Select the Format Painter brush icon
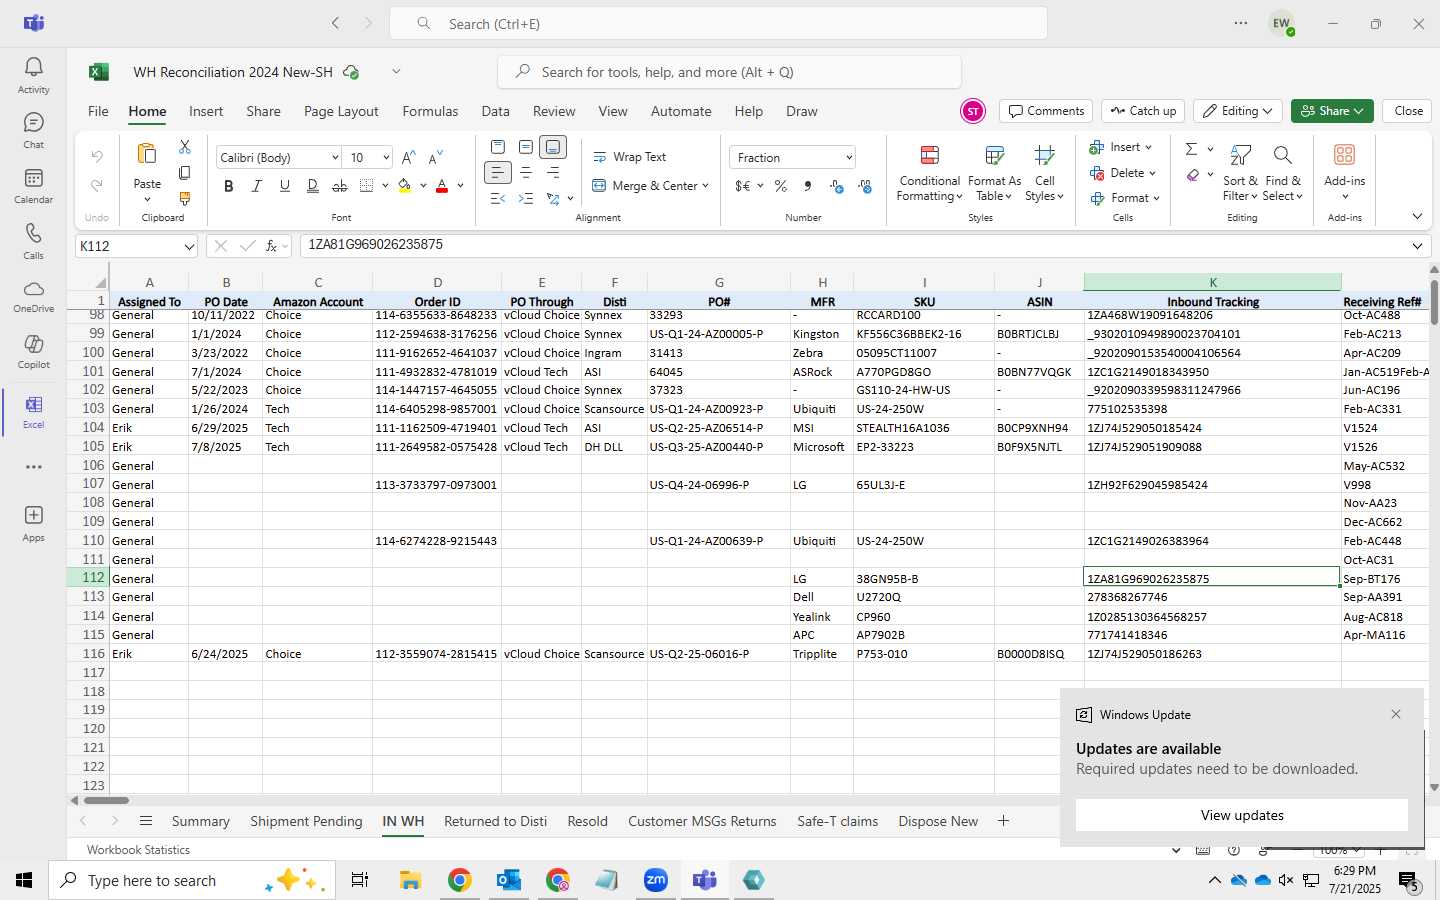 (x=185, y=199)
